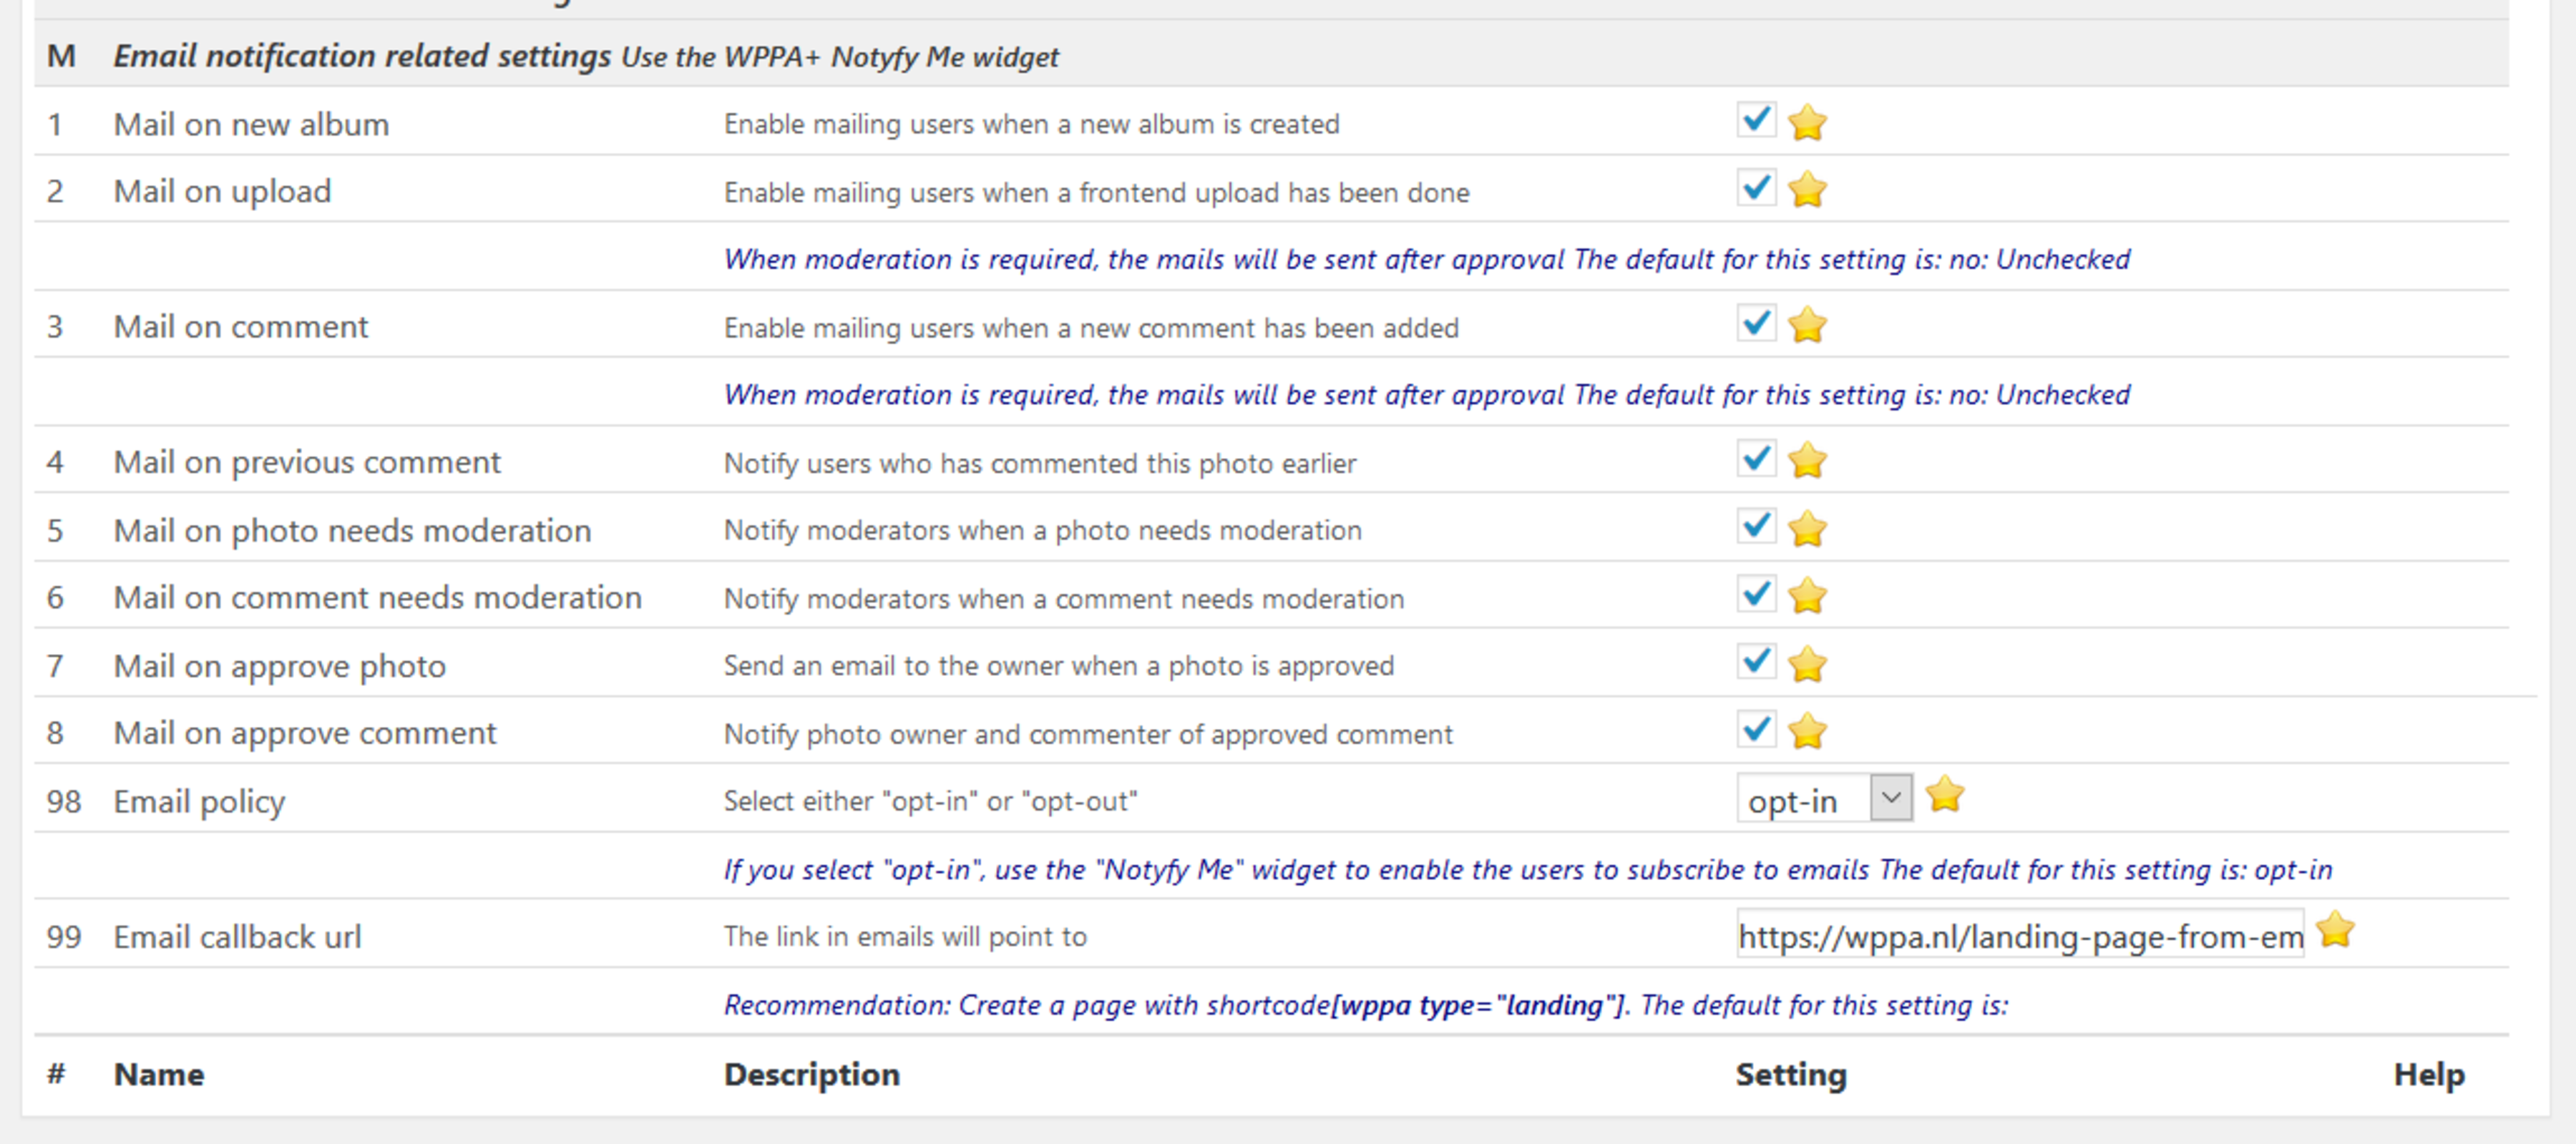2576x1144 pixels.
Task: Click the help star beside Mail on upload
Action: pyautogui.click(x=1808, y=189)
